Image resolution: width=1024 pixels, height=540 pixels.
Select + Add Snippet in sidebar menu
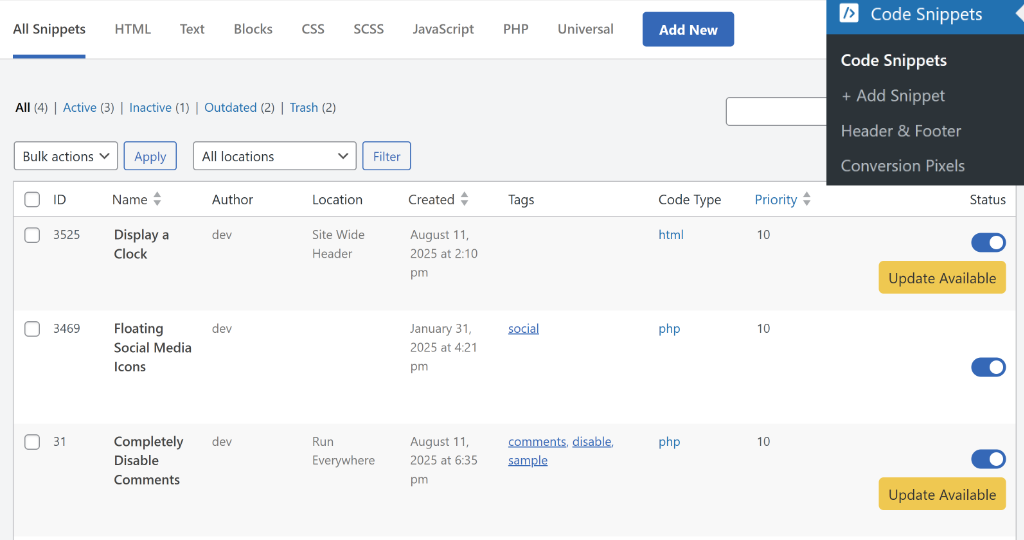pos(893,96)
